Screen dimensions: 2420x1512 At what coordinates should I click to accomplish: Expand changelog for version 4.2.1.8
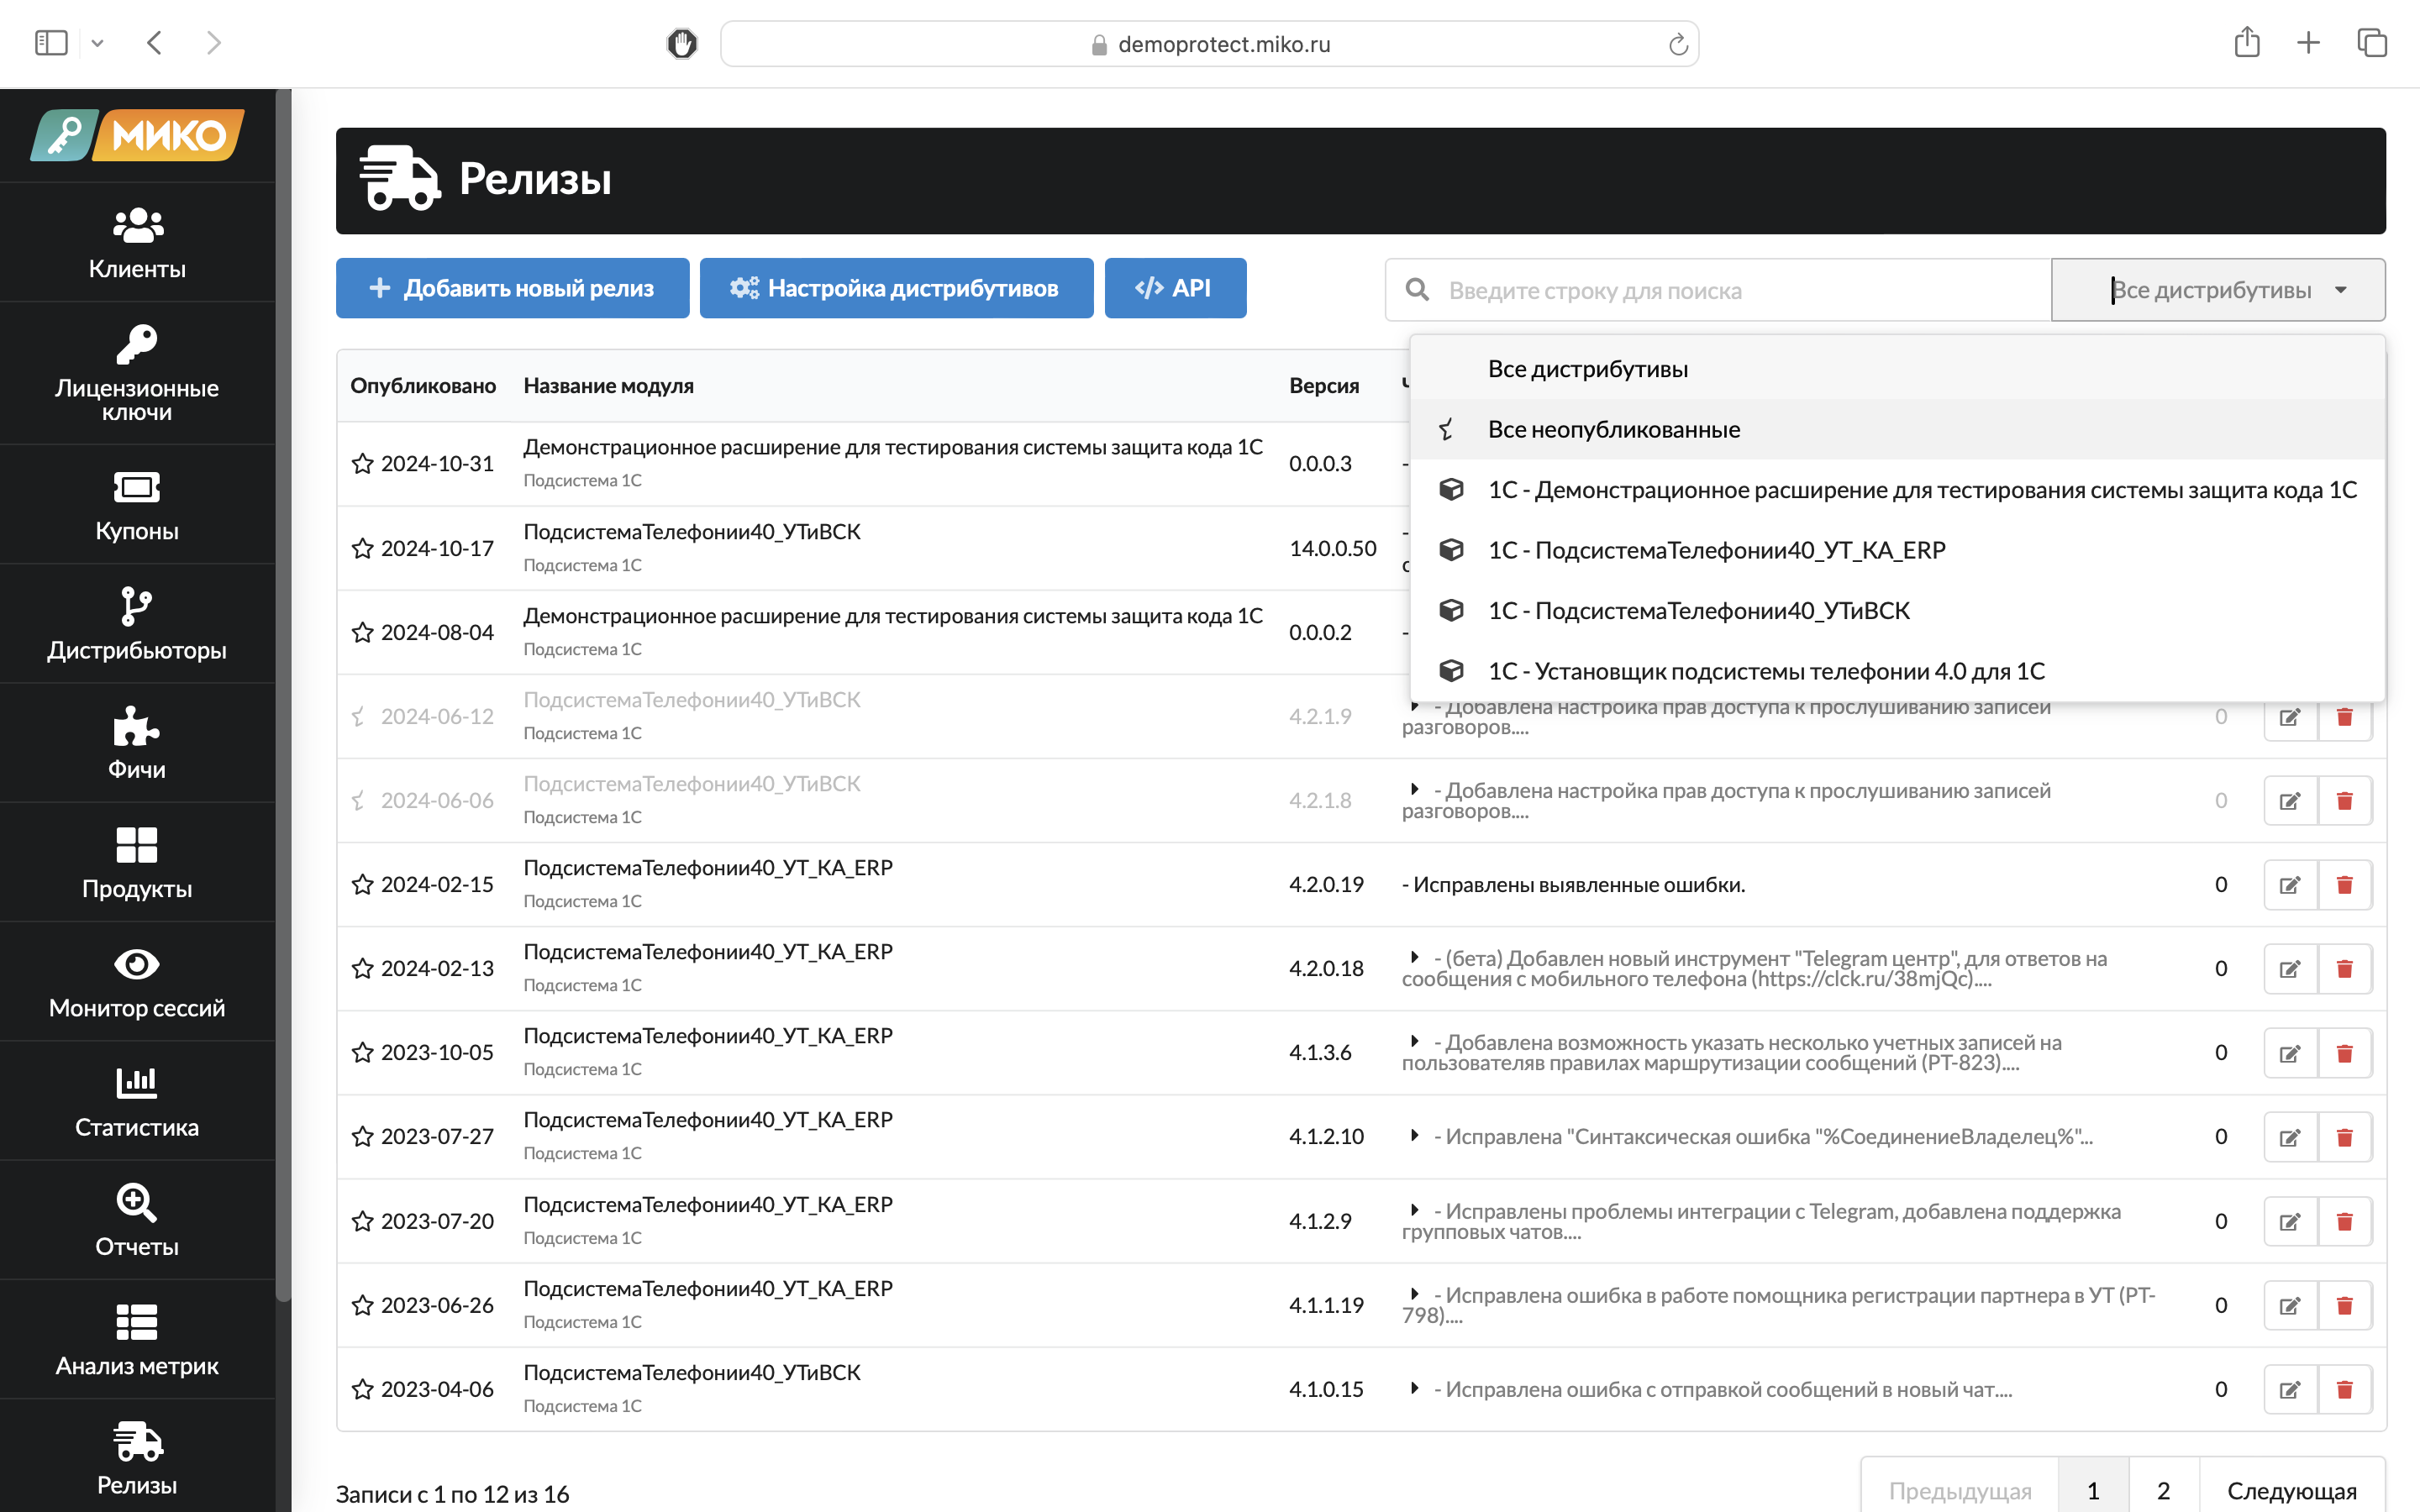(1414, 789)
